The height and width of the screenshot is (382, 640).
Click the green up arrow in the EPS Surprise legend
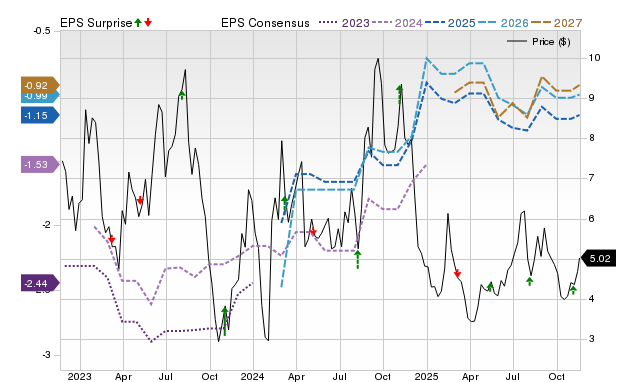(x=138, y=22)
